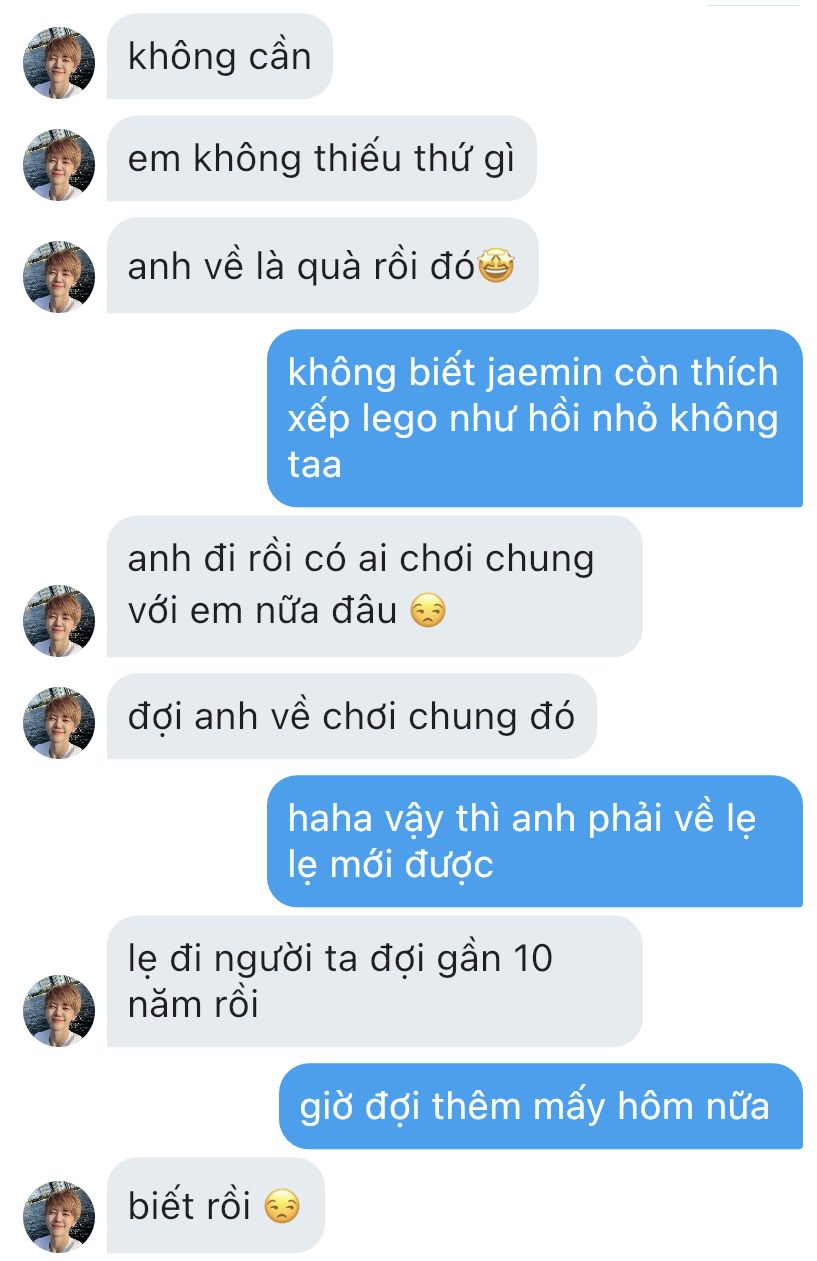Select "lẹ đi người ta đợi gần 10 năm" bubble

375,981
